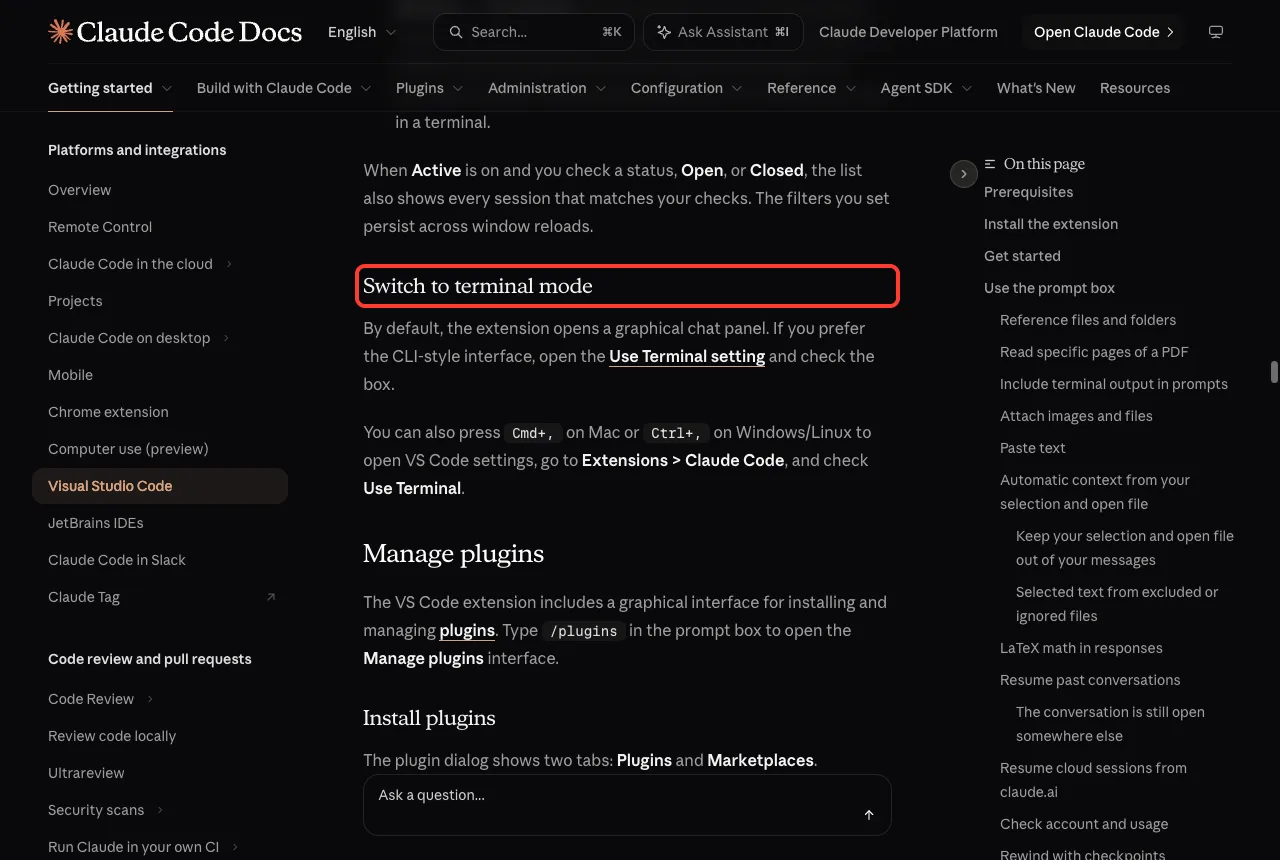Follow the plugins hyperlink in text
The height and width of the screenshot is (860, 1280).
[467, 630]
